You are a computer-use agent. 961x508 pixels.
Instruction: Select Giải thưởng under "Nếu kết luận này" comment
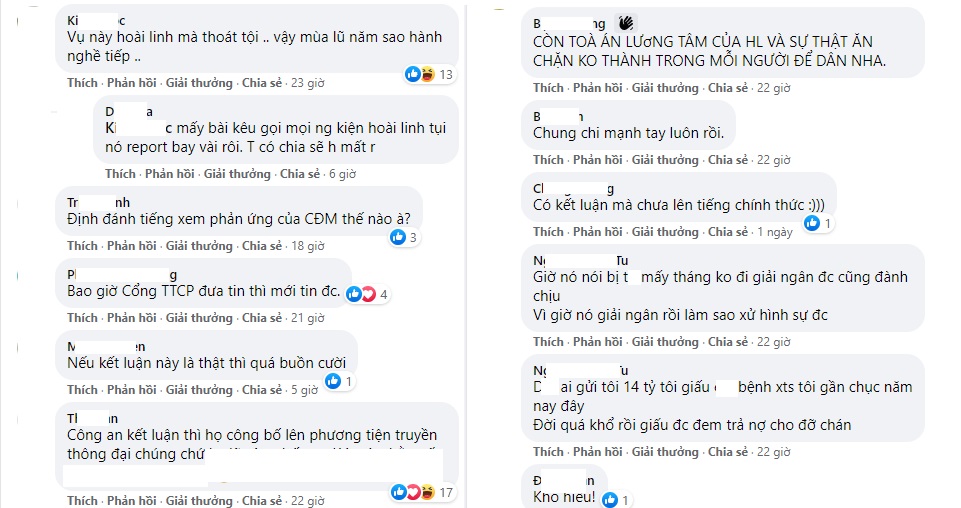198,390
